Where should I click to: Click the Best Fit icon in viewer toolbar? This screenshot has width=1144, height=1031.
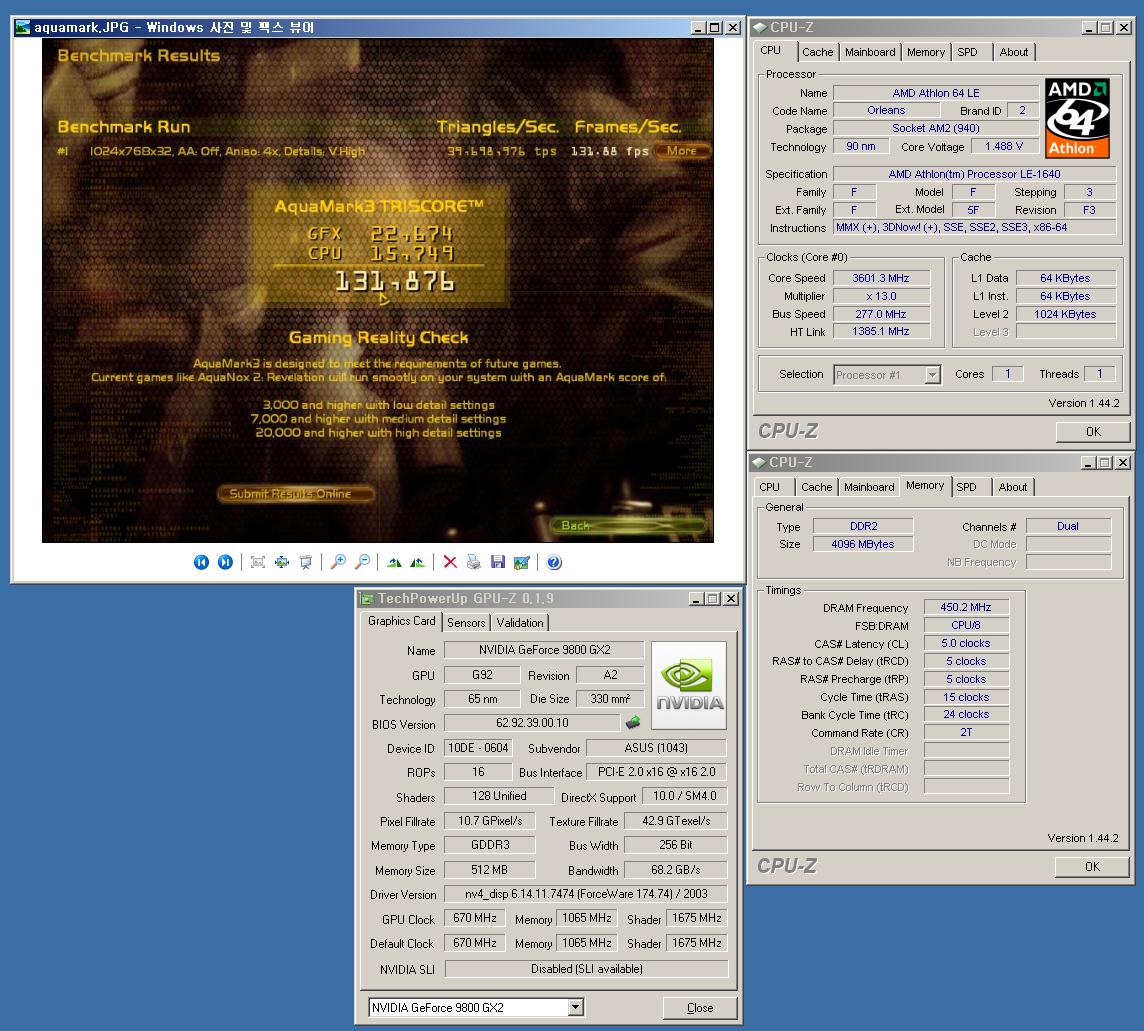coord(258,562)
